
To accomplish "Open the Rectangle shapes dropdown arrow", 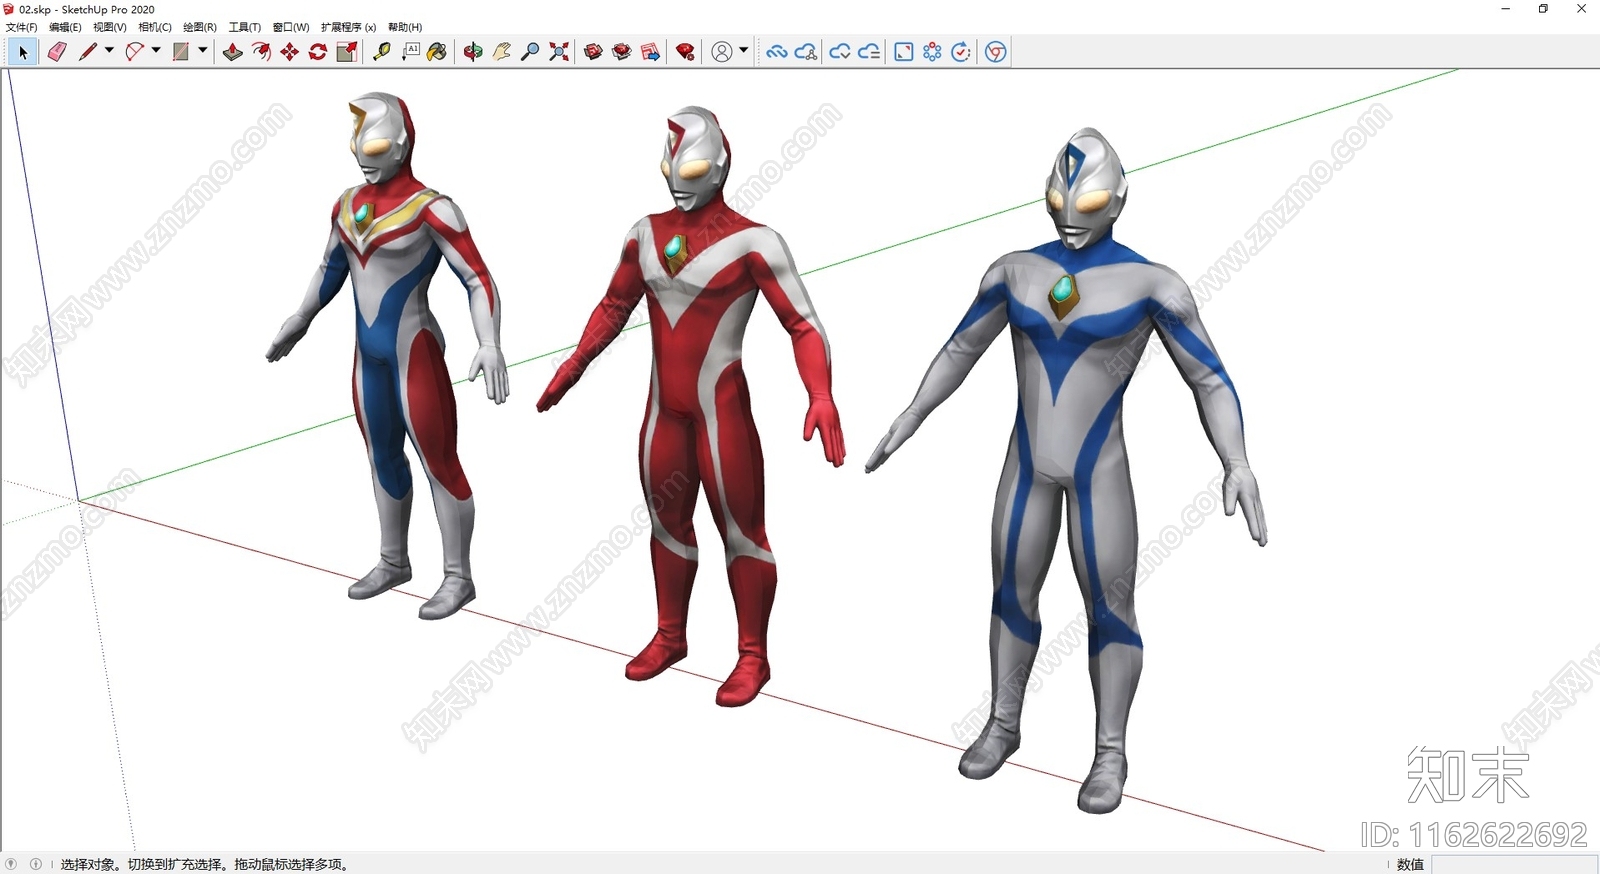I will coord(203,50).
